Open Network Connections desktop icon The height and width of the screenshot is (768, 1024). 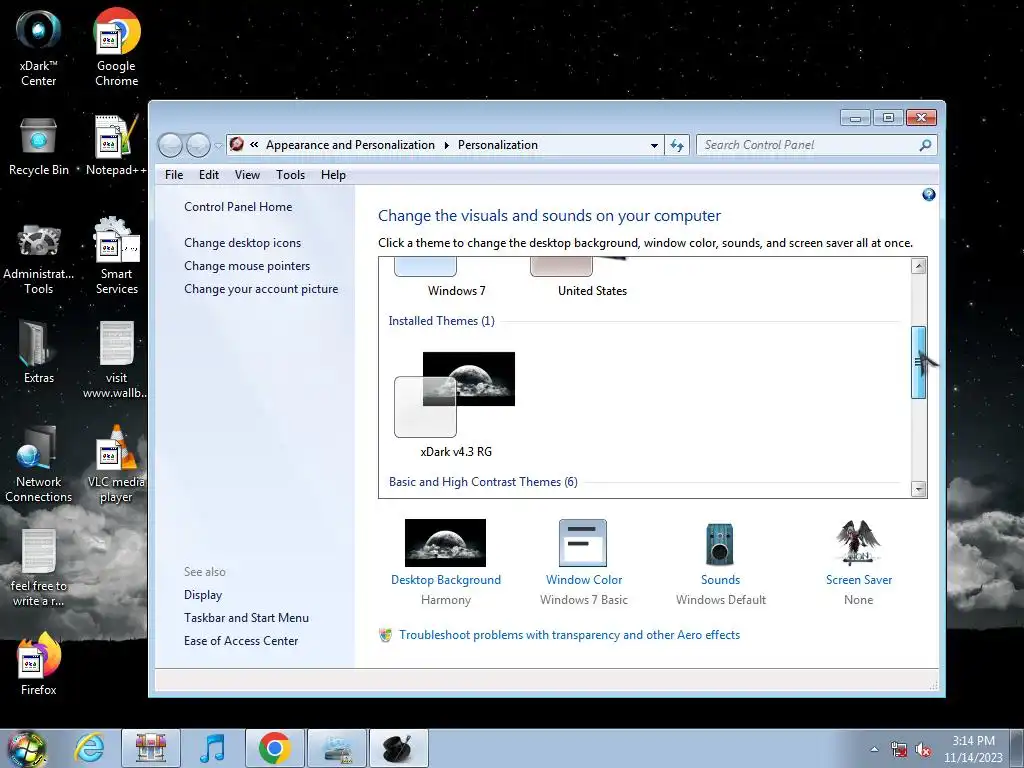coord(39,464)
